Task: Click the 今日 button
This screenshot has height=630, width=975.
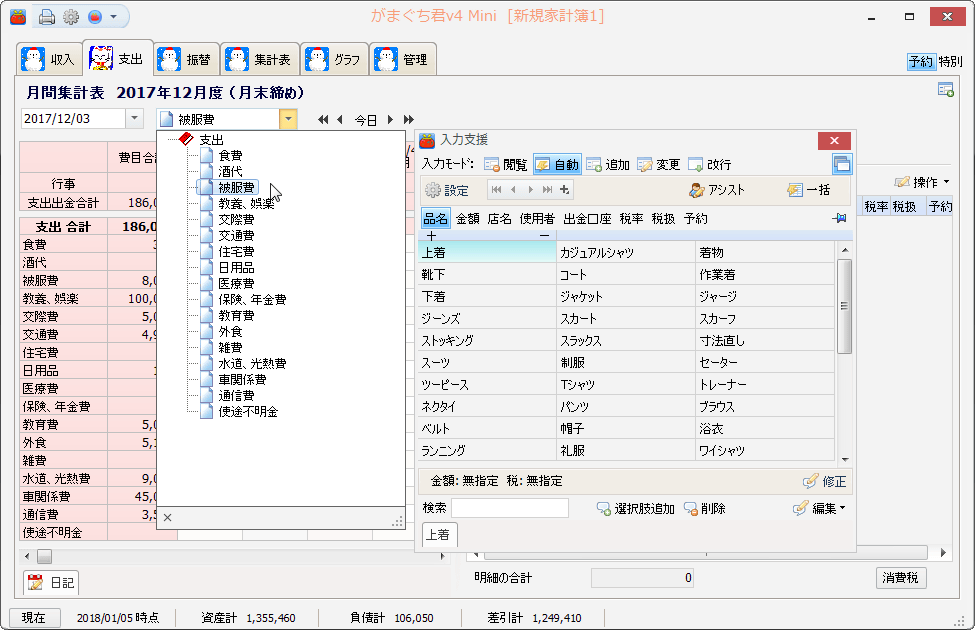Action: [366, 120]
